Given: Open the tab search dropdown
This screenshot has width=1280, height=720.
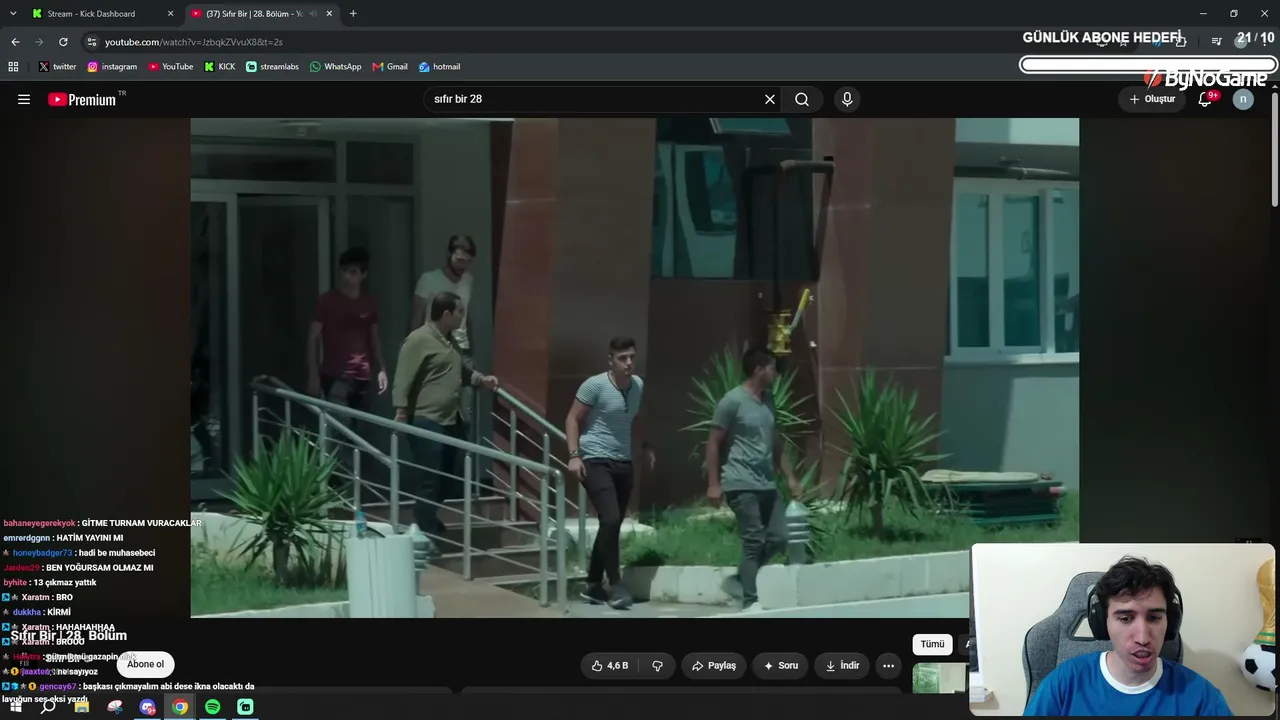Looking at the screenshot, I should pos(13,14).
